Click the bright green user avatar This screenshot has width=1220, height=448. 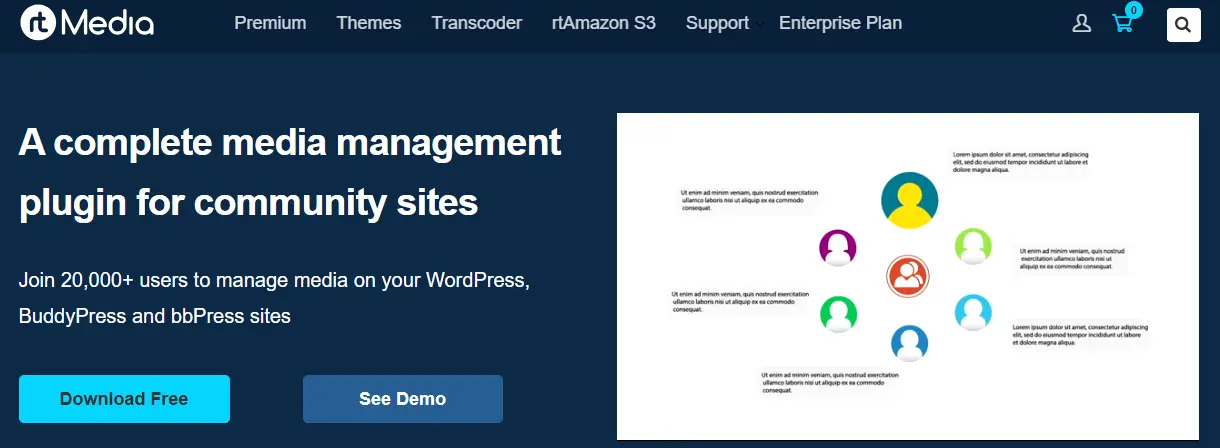tap(838, 313)
